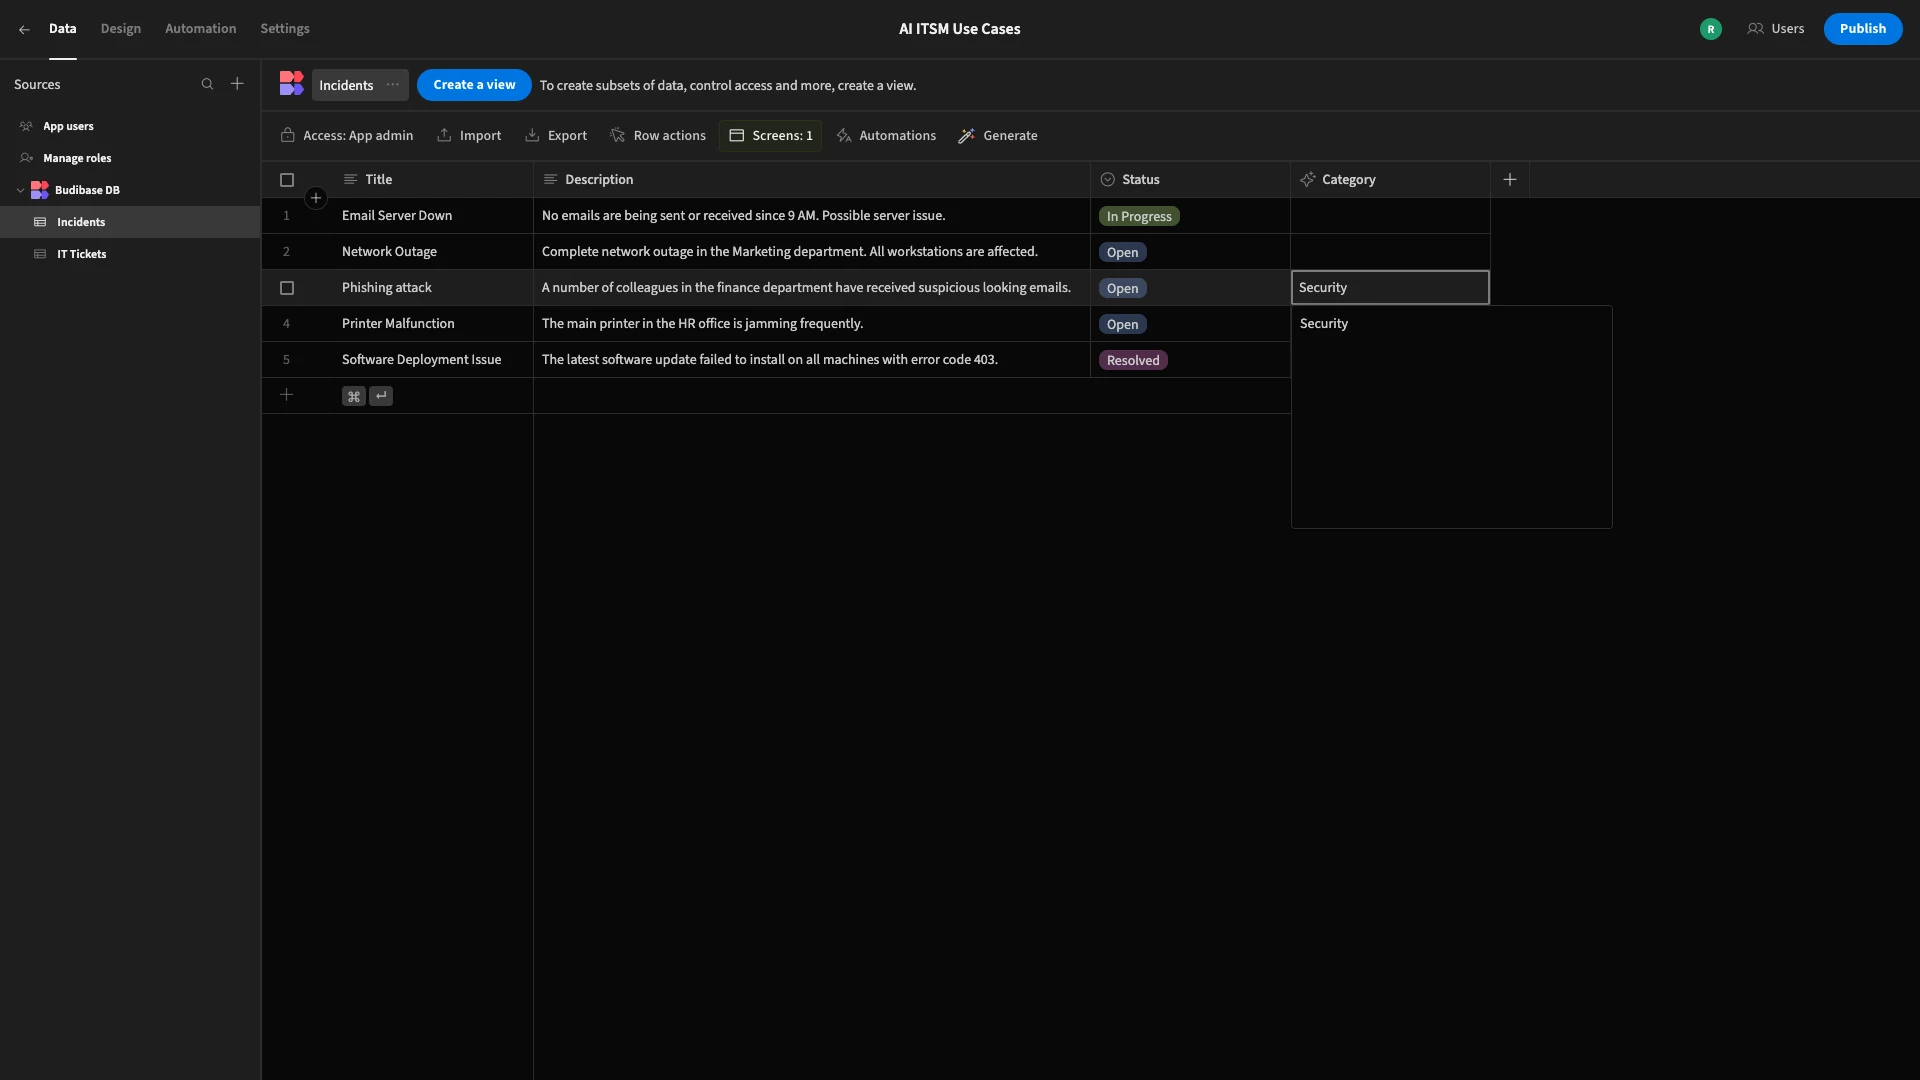Click Software Deployment Issue title cell
Screen dimensions: 1920x1080
[x=433, y=360]
